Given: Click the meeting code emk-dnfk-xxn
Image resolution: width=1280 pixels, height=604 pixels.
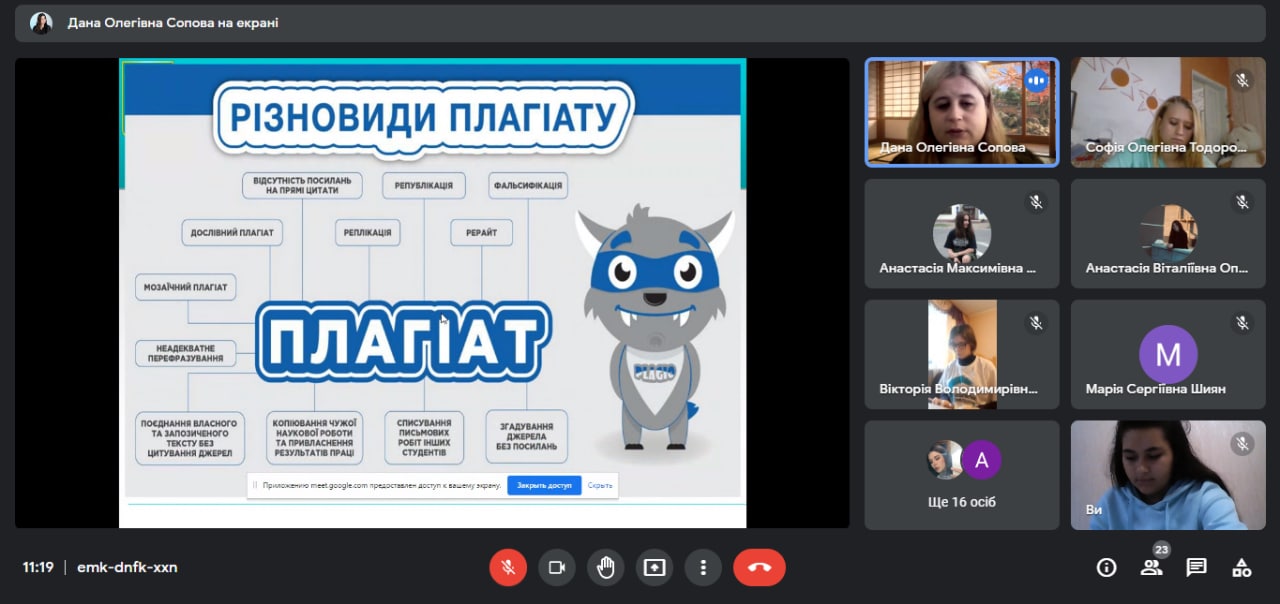Looking at the screenshot, I should pyautogui.click(x=127, y=567).
